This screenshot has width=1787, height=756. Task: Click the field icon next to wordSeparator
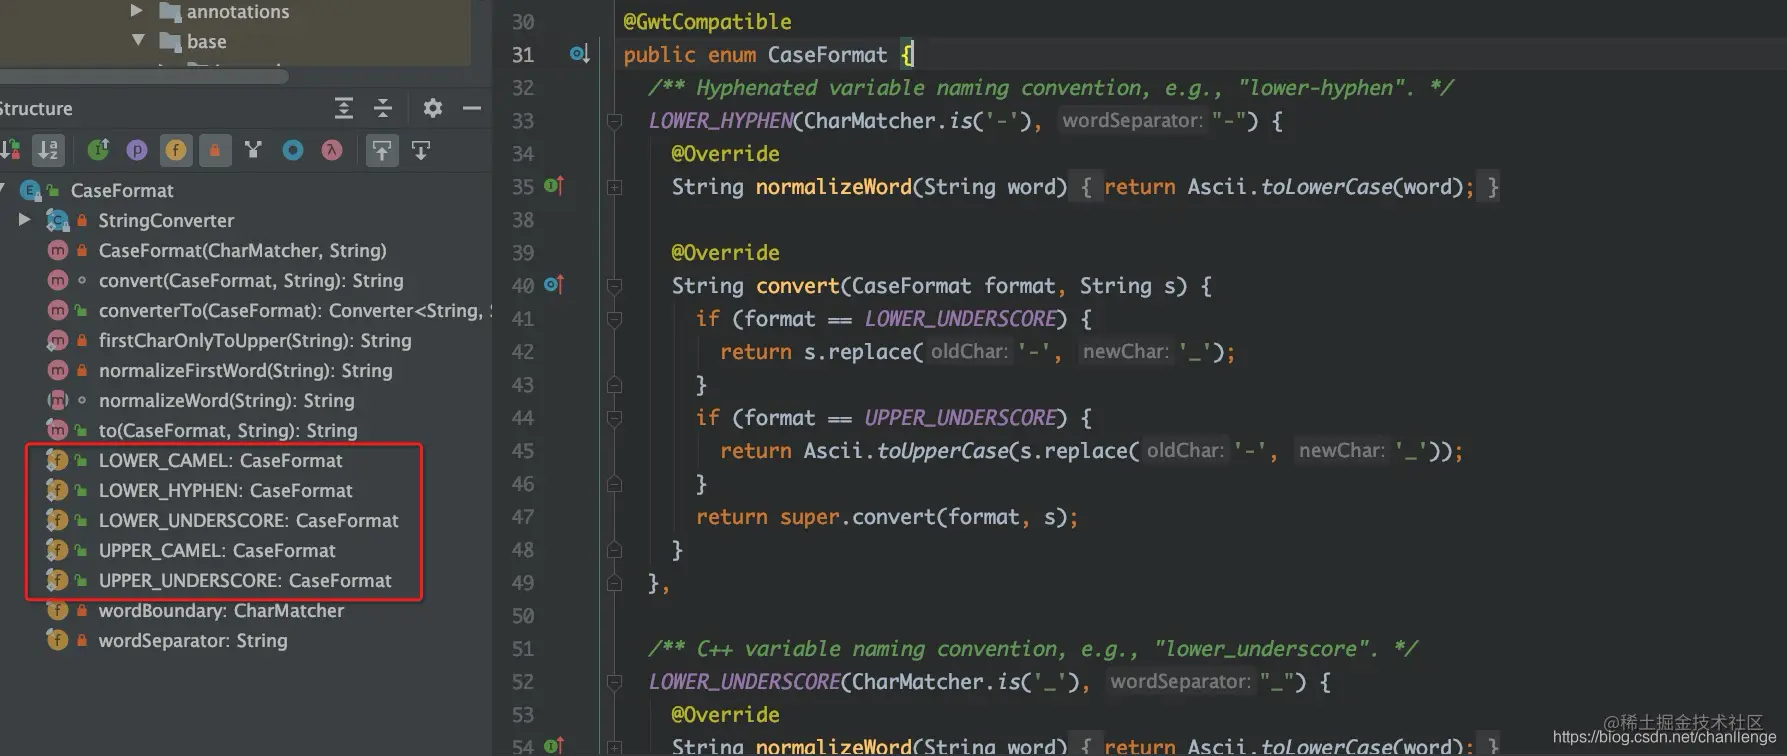(57, 640)
